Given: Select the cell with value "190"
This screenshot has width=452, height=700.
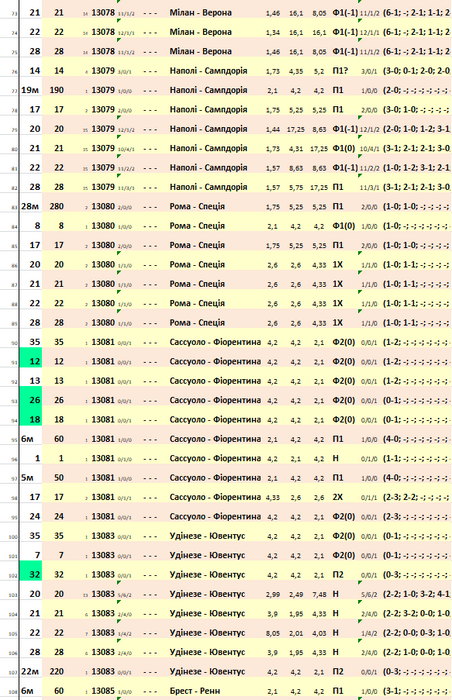Looking at the screenshot, I should click(56, 90).
